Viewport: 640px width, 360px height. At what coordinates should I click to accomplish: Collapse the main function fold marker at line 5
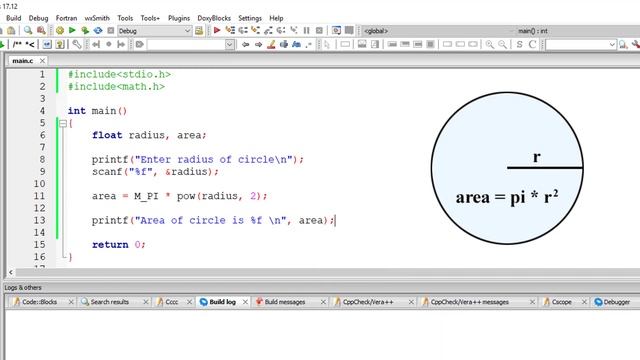[x=62, y=123]
